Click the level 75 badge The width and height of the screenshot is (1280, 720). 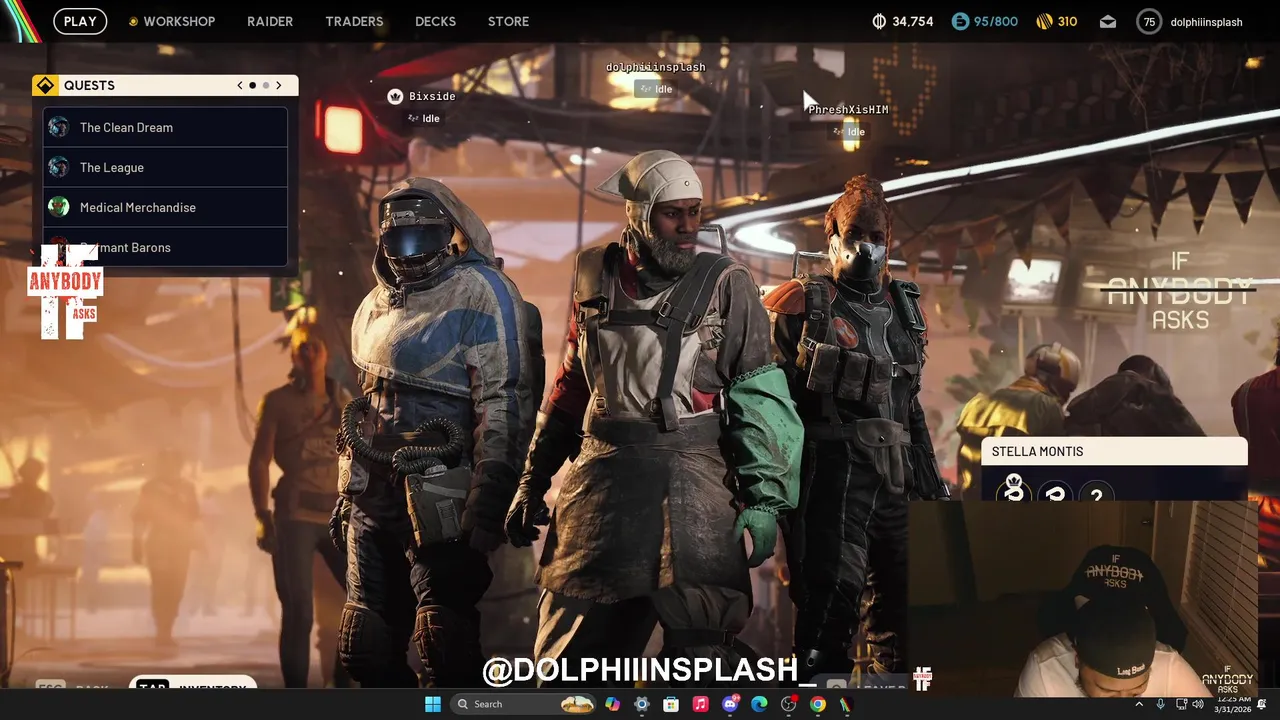[1149, 21]
